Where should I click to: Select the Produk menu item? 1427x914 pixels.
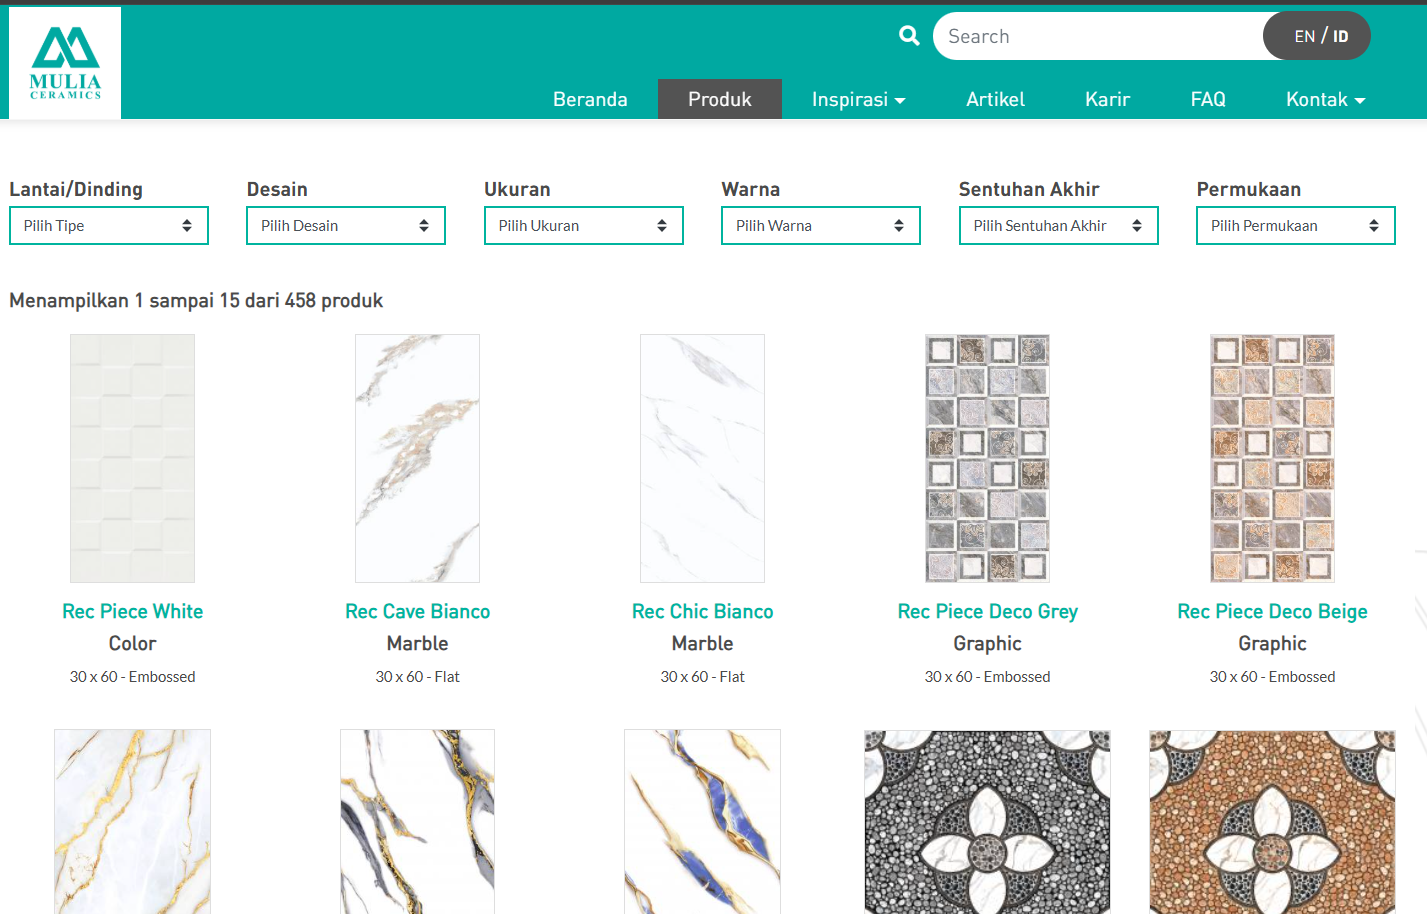tap(719, 99)
